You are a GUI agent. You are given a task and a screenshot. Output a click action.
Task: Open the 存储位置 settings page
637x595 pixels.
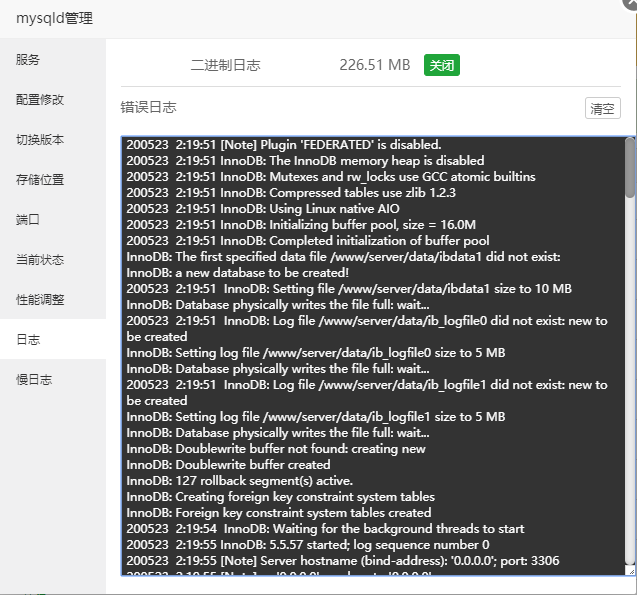[40, 180]
